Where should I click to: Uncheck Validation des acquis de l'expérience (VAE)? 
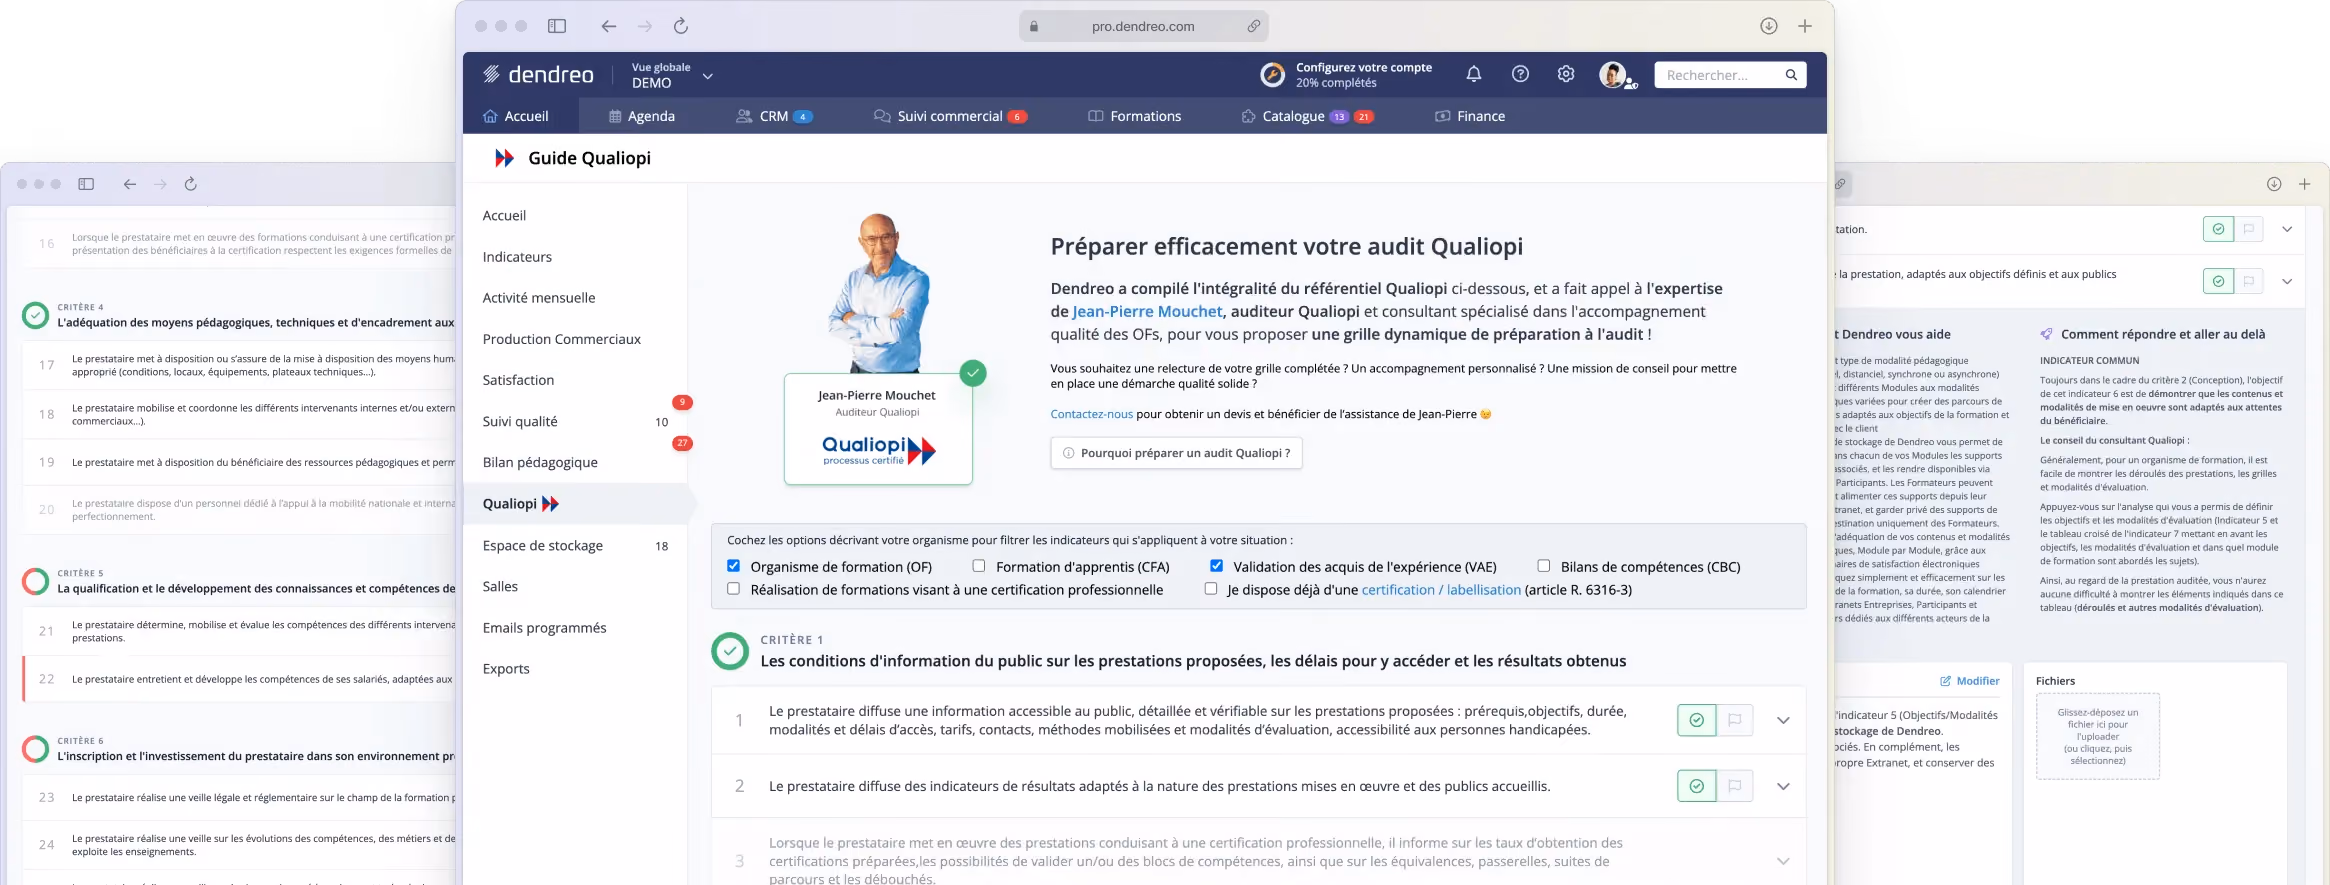coord(1216,566)
